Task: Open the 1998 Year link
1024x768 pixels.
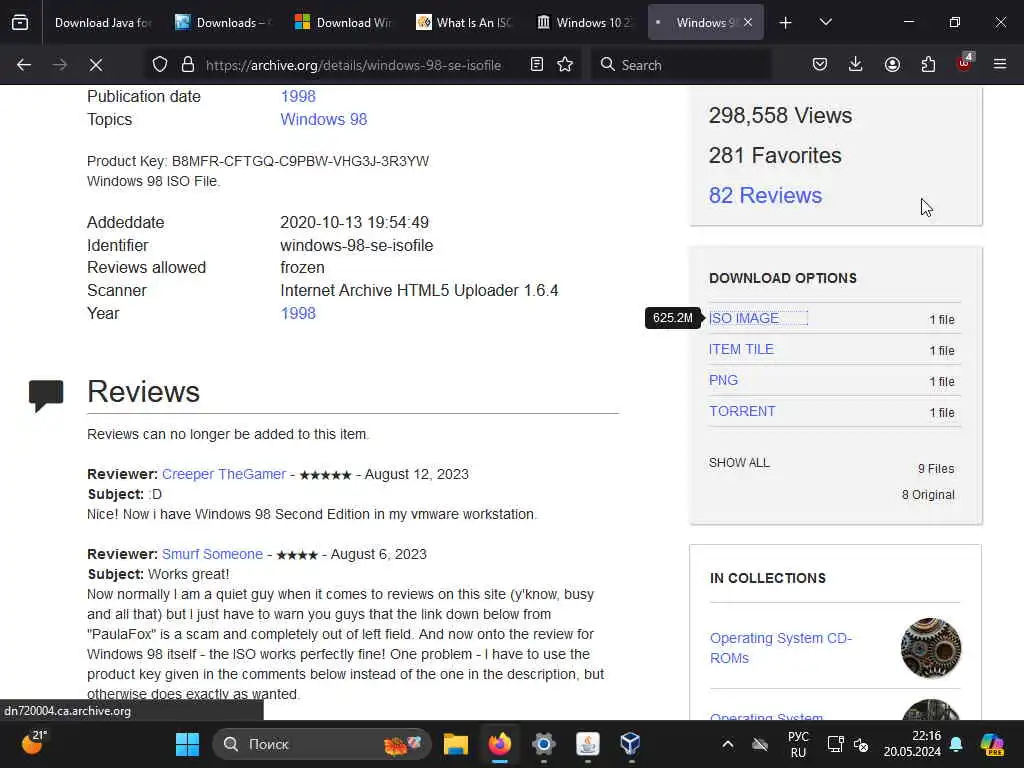Action: pyautogui.click(x=298, y=313)
